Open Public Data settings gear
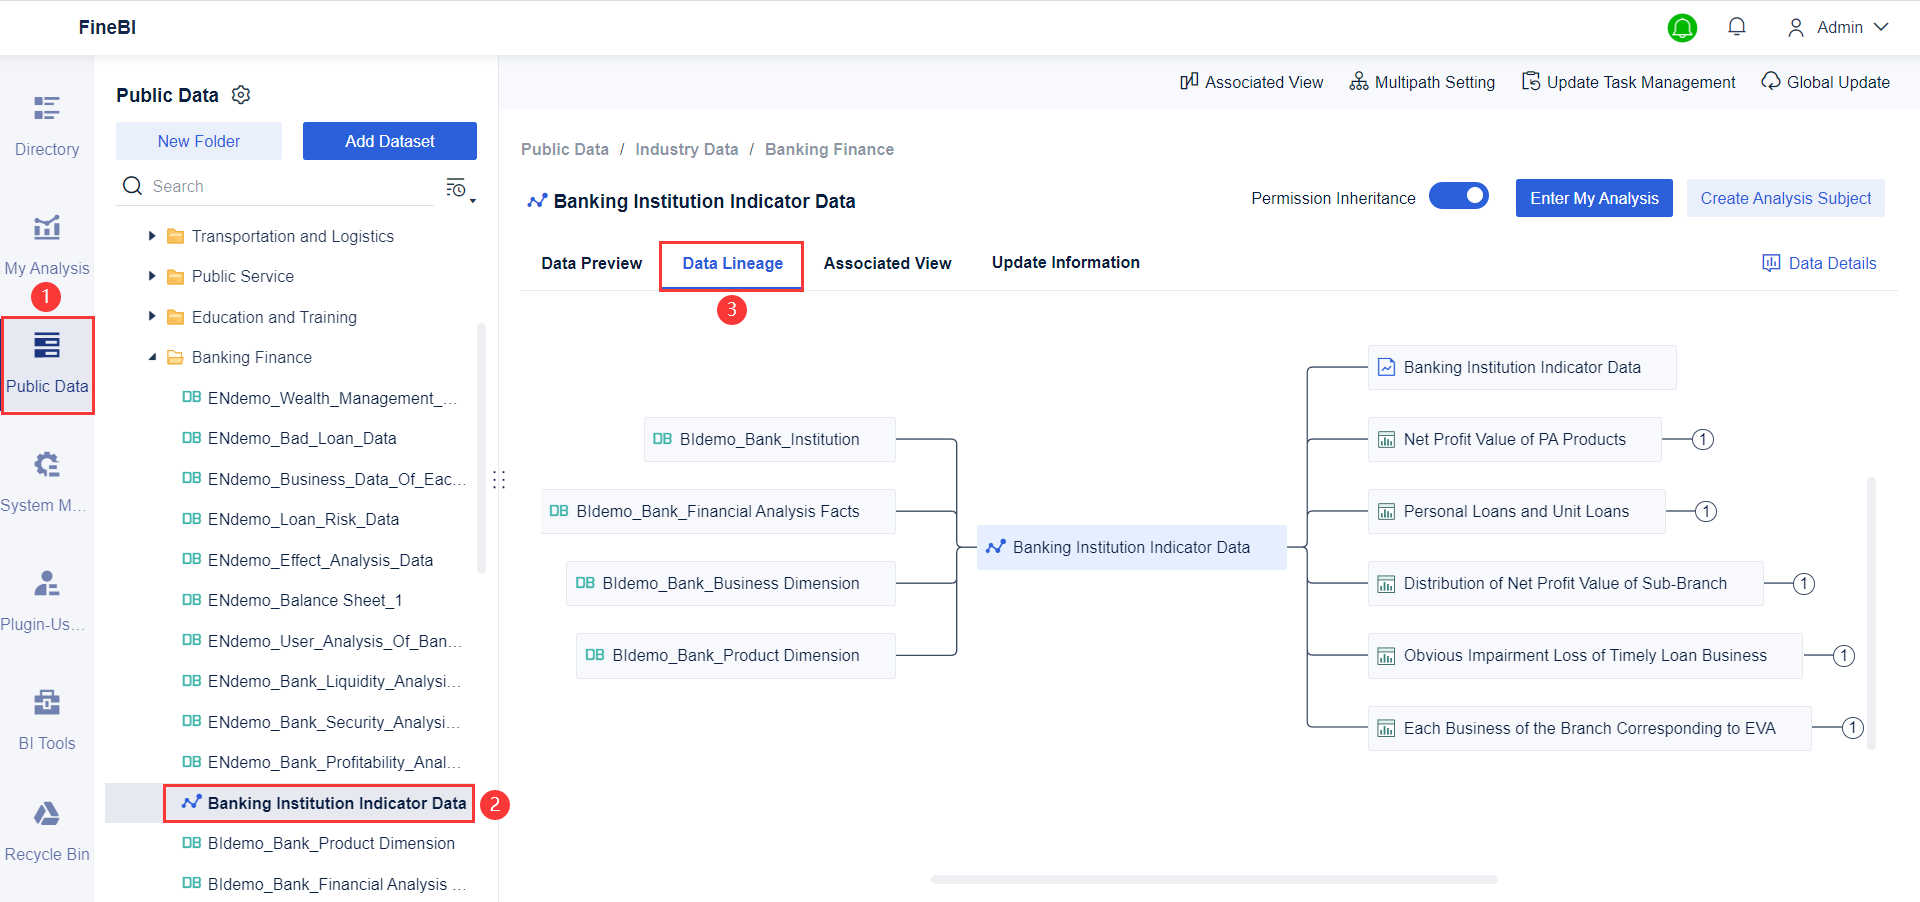 coord(240,95)
